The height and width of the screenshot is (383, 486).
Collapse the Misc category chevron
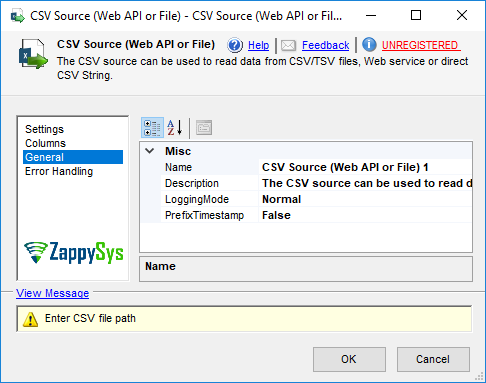point(150,151)
